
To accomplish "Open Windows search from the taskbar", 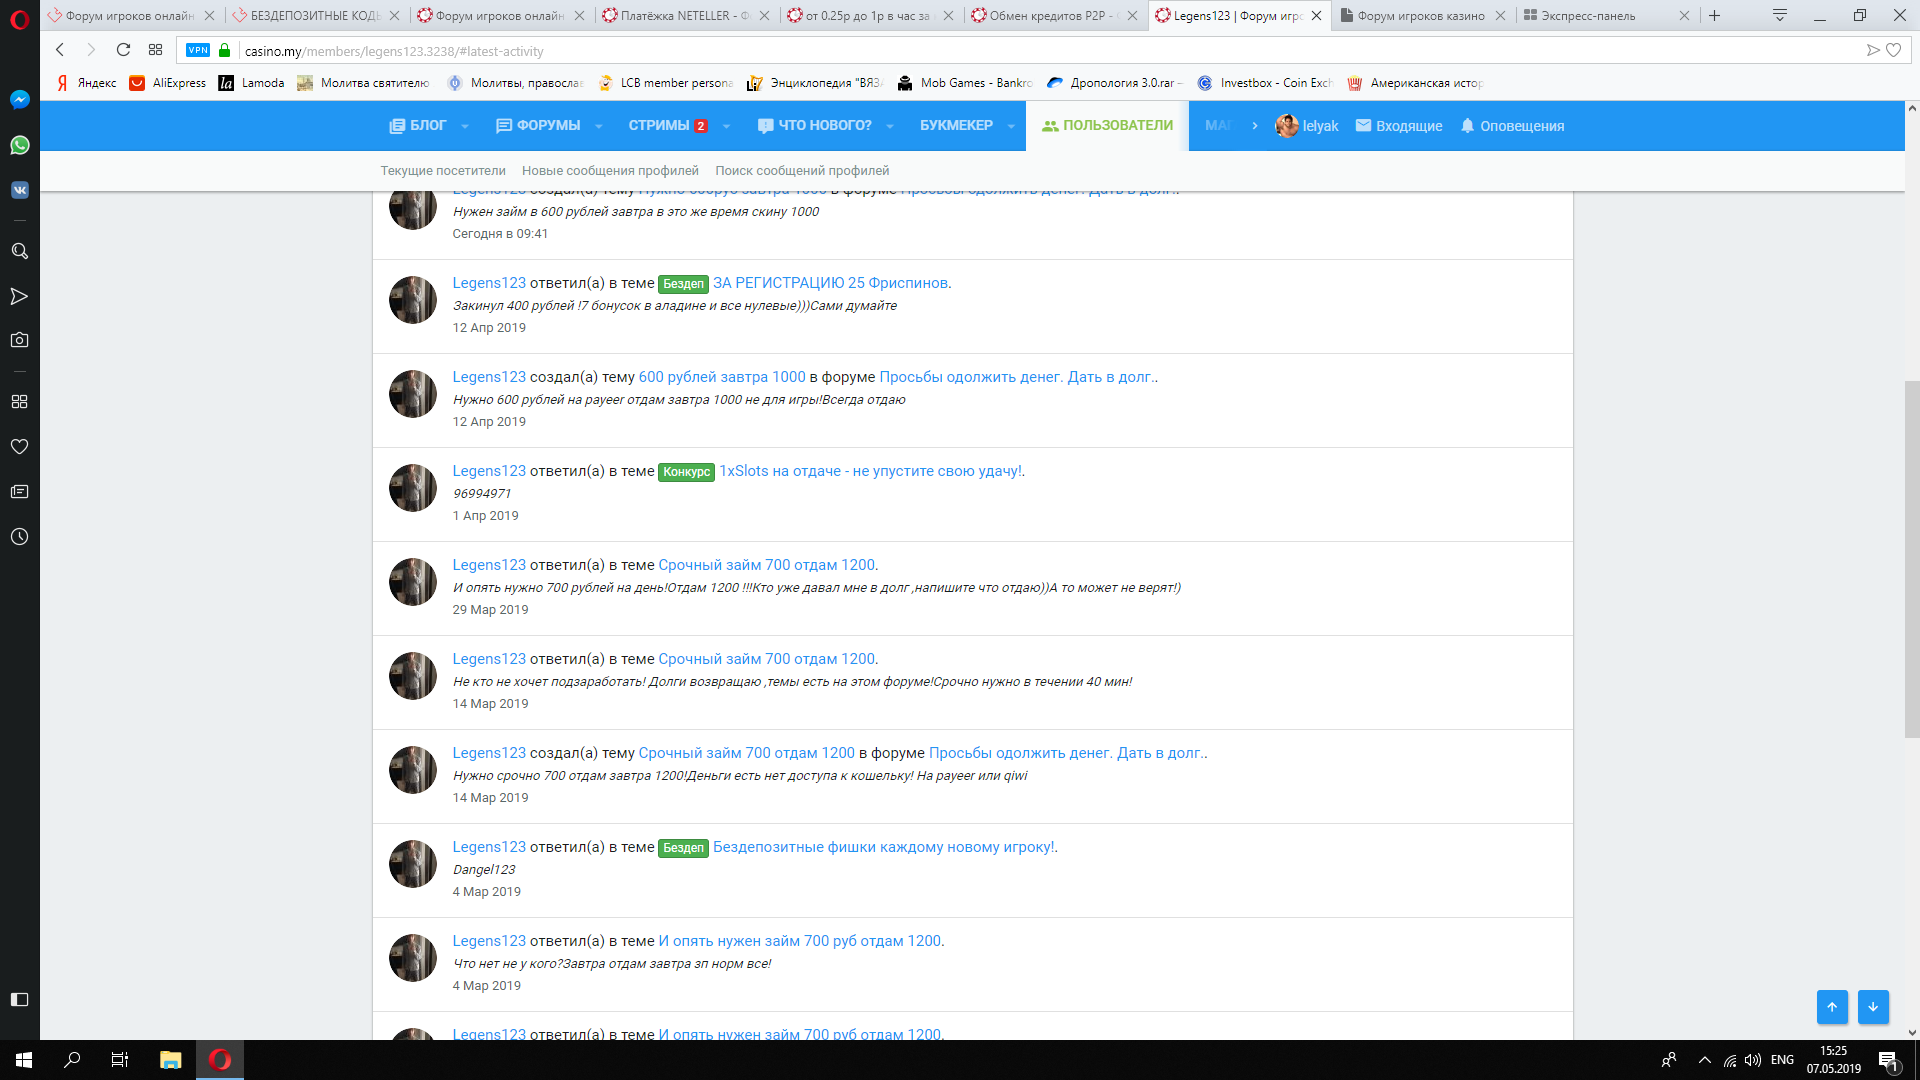I will pos(72,1060).
